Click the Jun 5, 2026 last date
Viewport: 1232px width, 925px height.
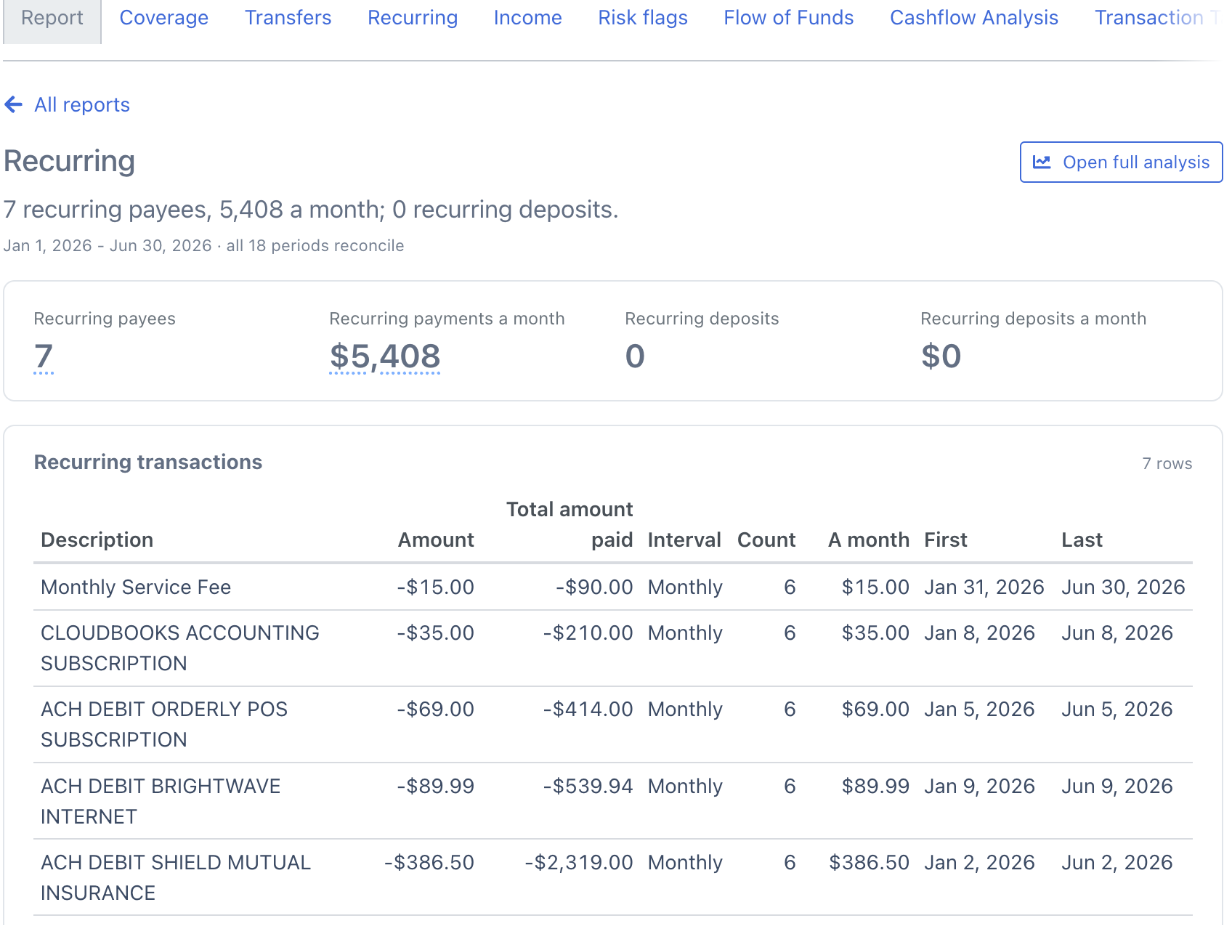(x=1117, y=709)
